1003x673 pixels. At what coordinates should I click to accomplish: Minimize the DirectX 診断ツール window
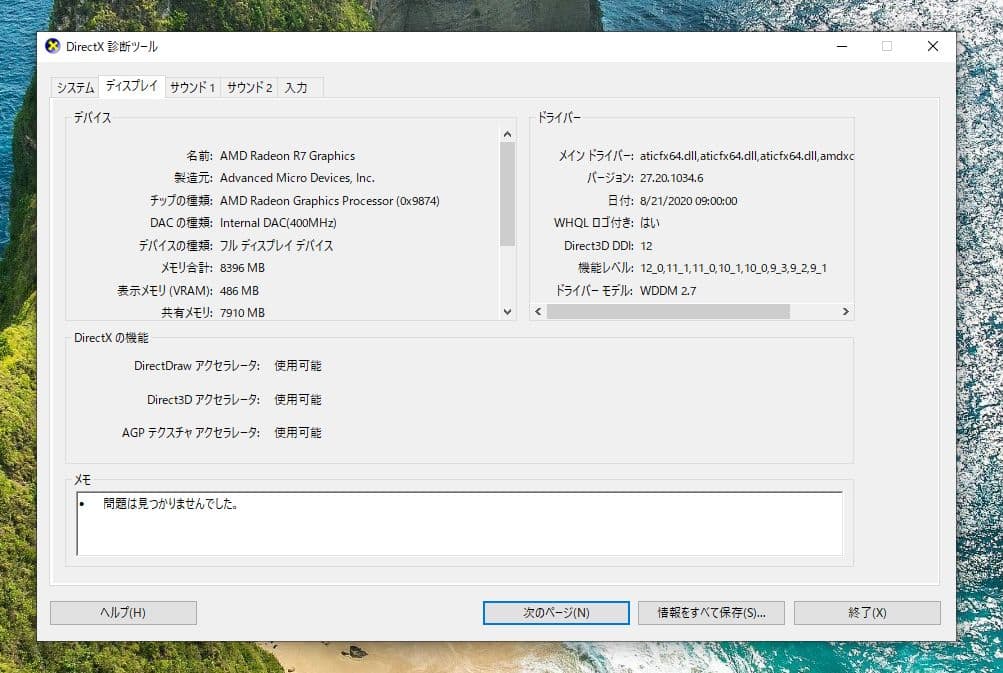840,46
